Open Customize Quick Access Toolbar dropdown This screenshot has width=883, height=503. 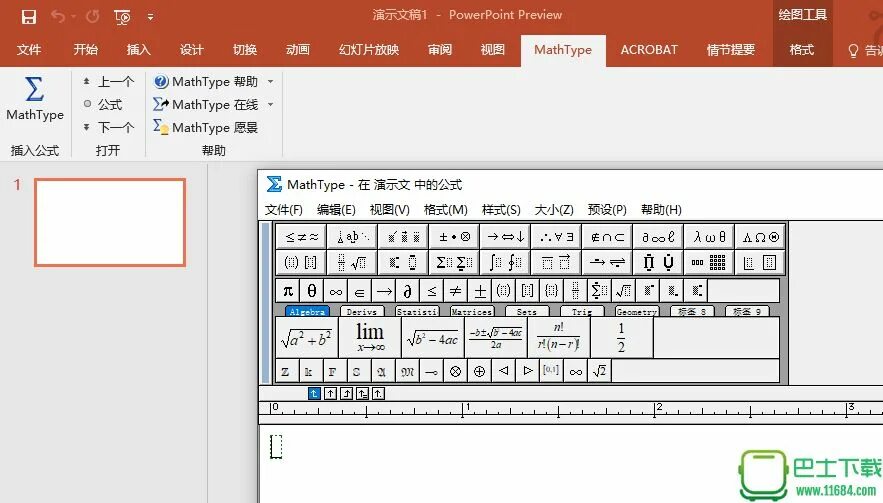click(150, 17)
